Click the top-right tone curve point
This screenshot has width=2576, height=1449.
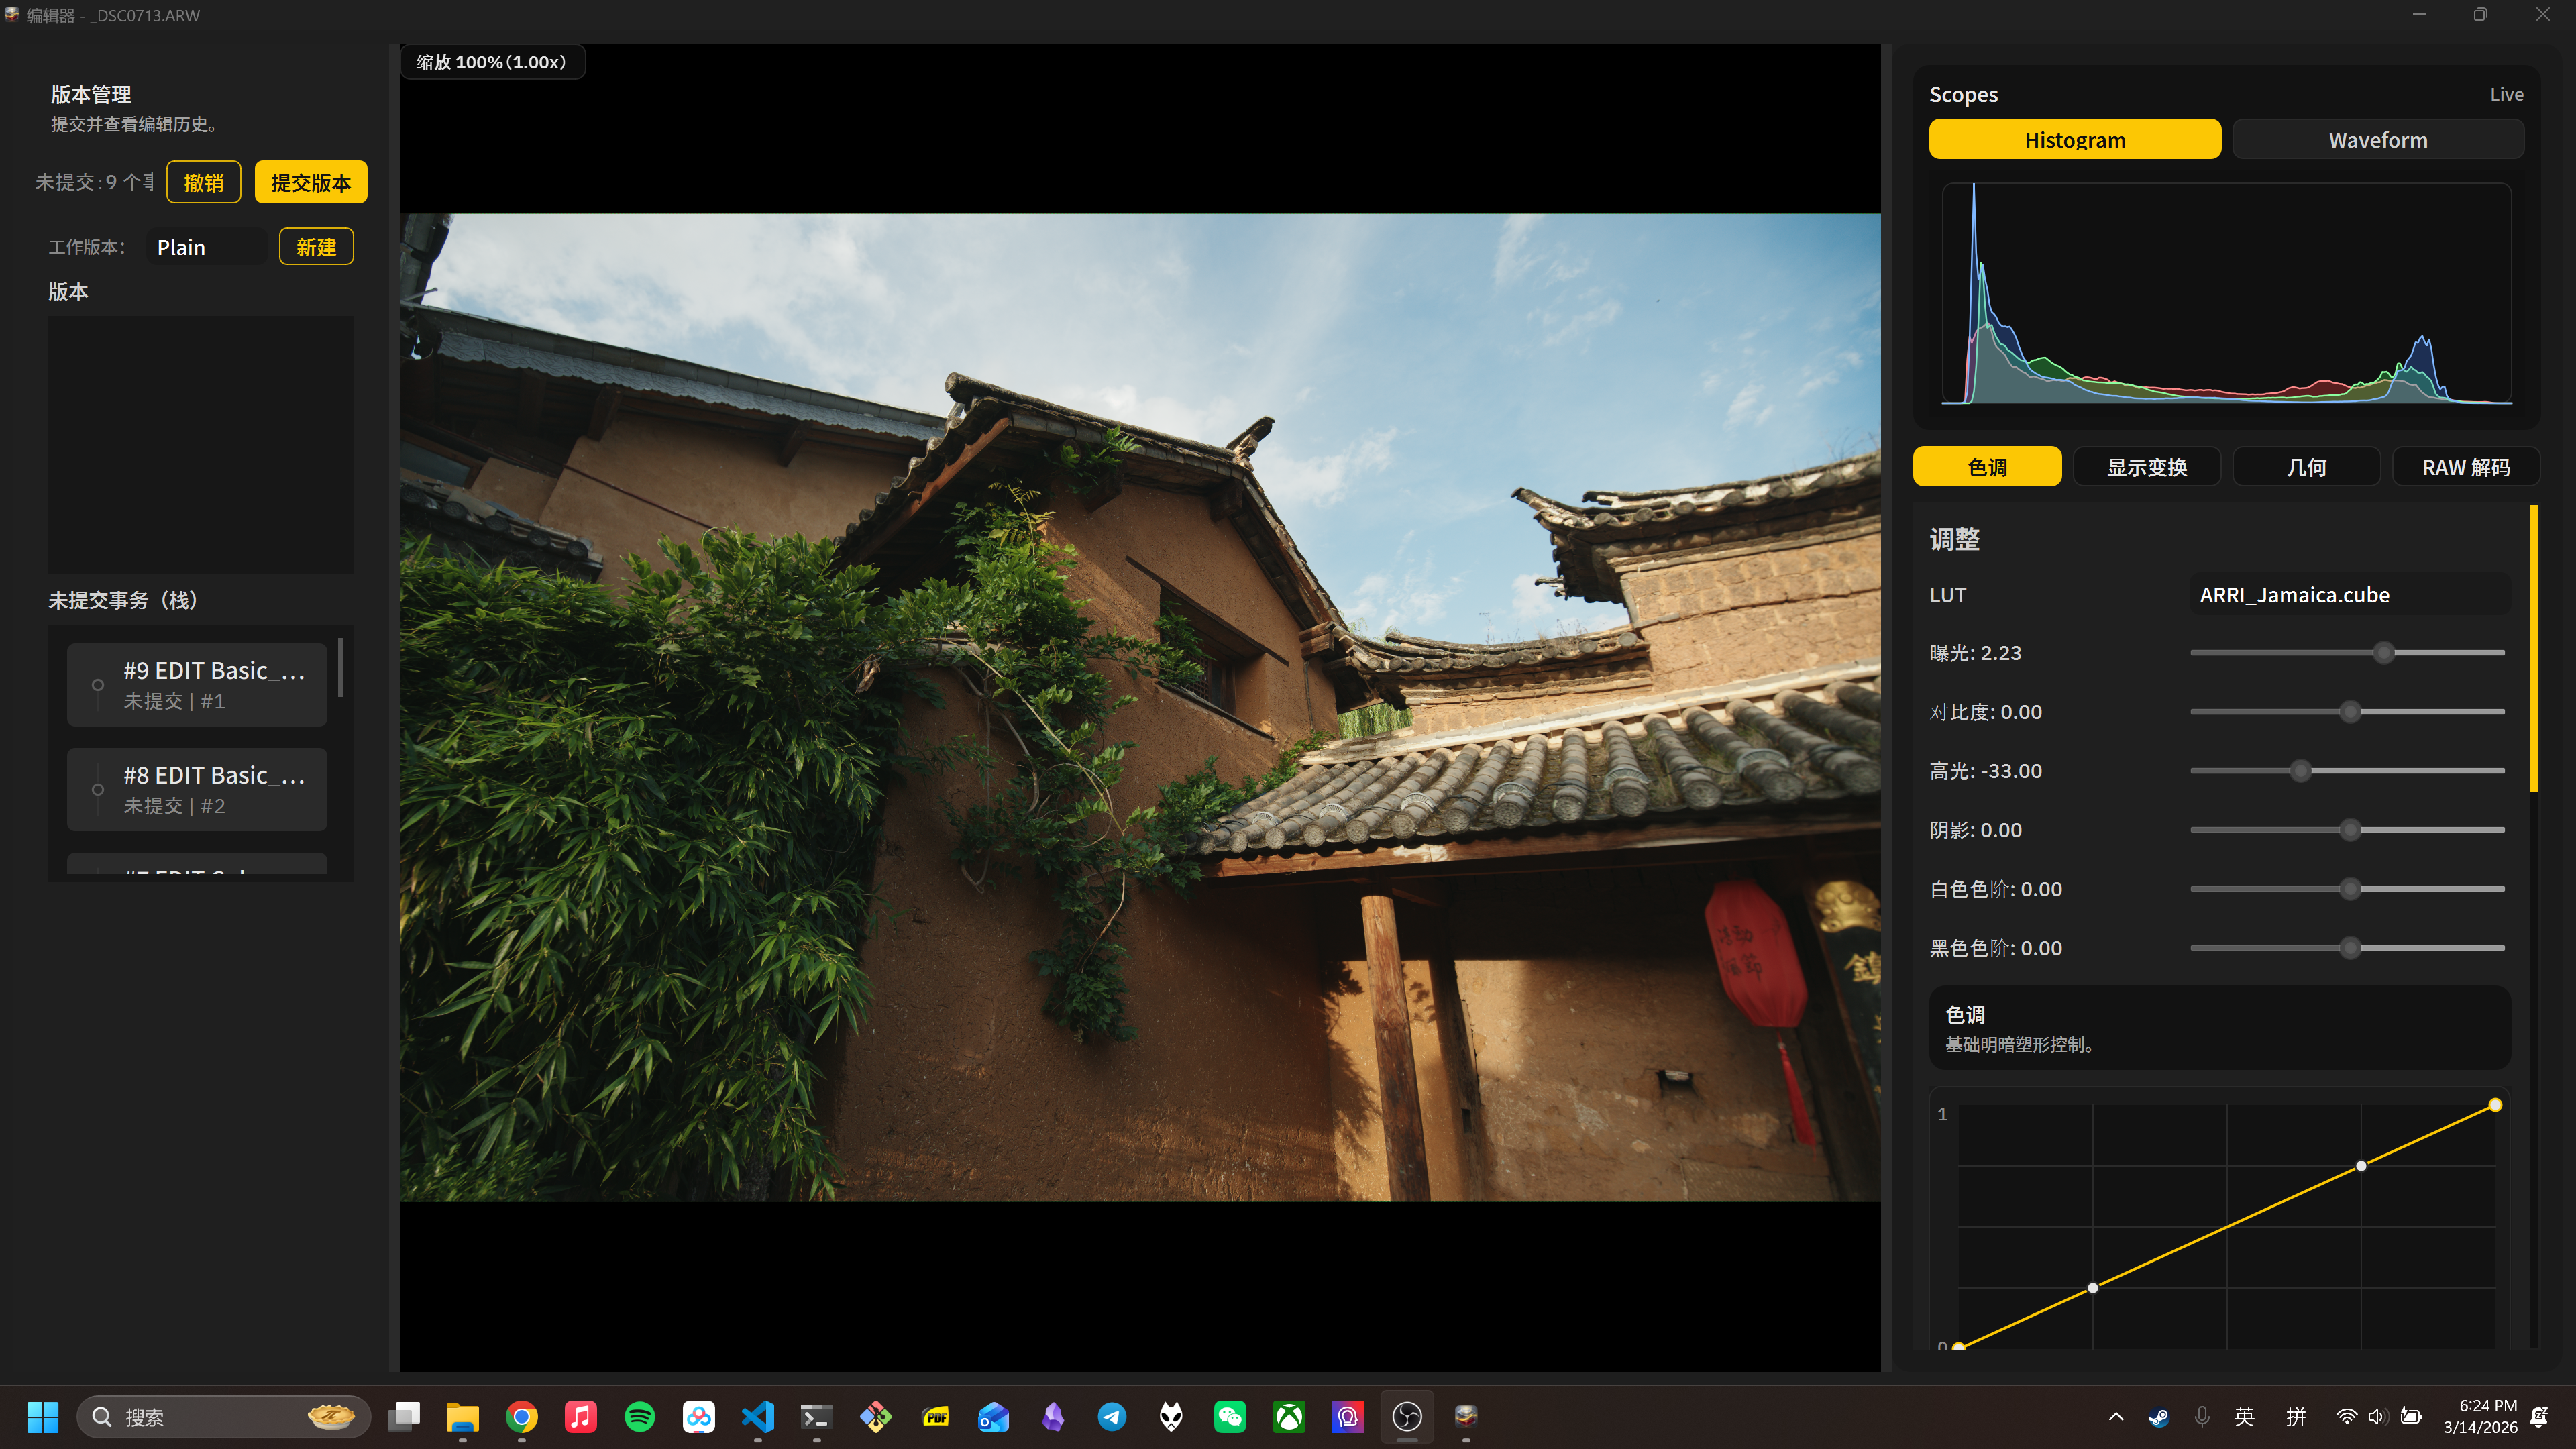2495,1105
